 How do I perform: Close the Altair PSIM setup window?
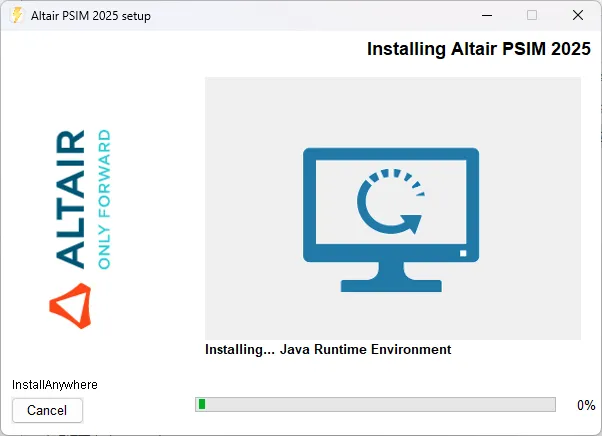coord(577,15)
